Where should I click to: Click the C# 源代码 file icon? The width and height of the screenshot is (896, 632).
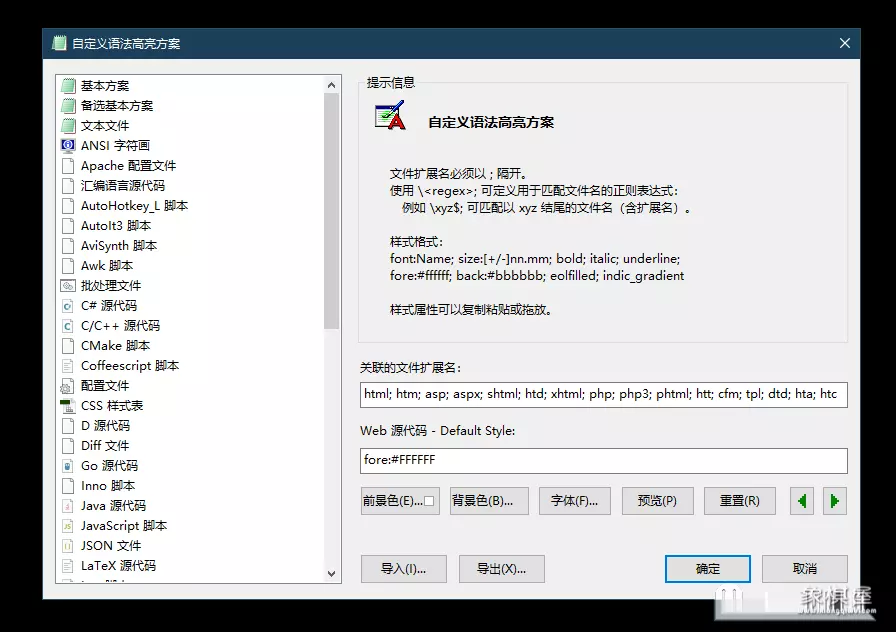pyautogui.click(x=68, y=306)
